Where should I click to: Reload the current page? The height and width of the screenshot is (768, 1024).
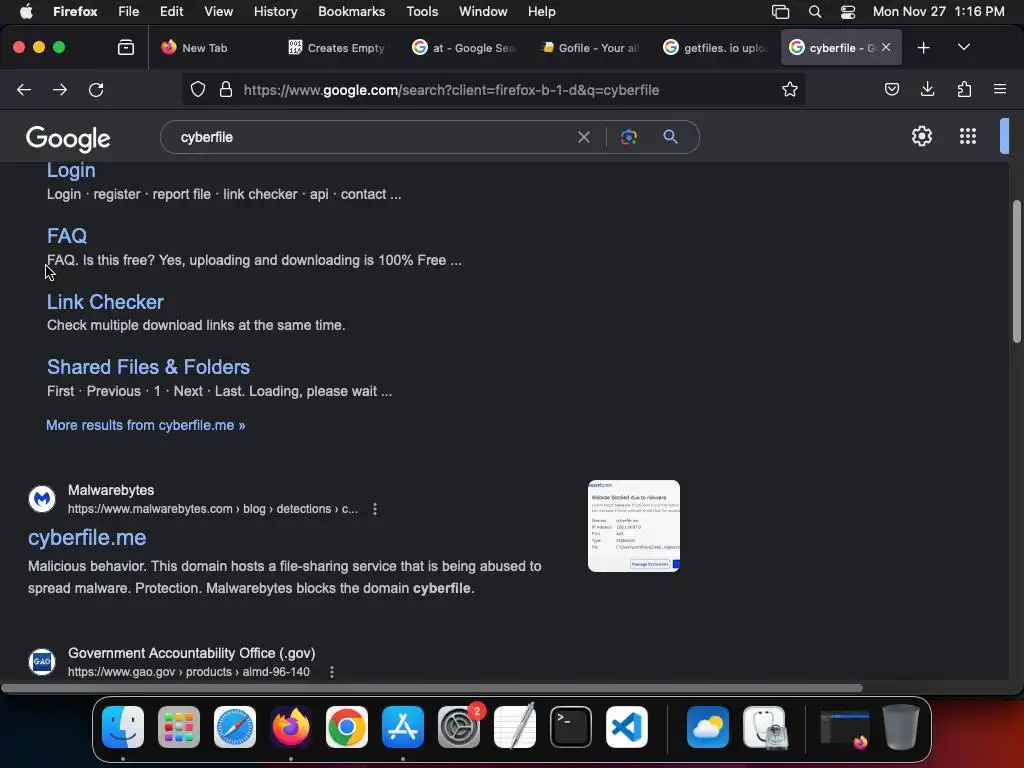click(96, 89)
